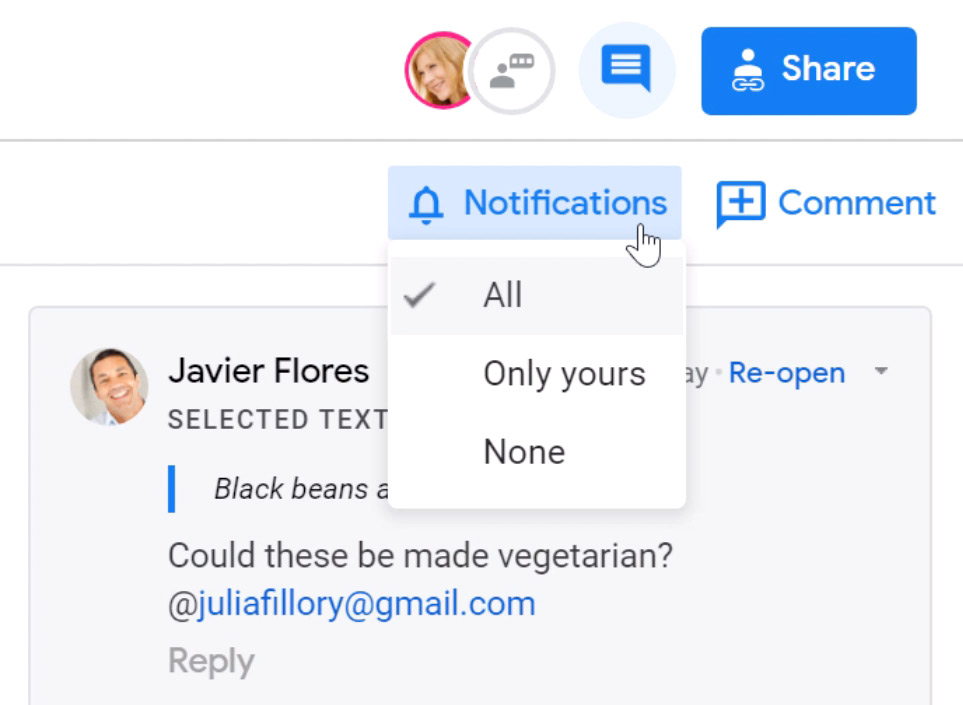Open Javier Flores's profile picture
Image resolution: width=963 pixels, height=705 pixels.
[x=110, y=387]
